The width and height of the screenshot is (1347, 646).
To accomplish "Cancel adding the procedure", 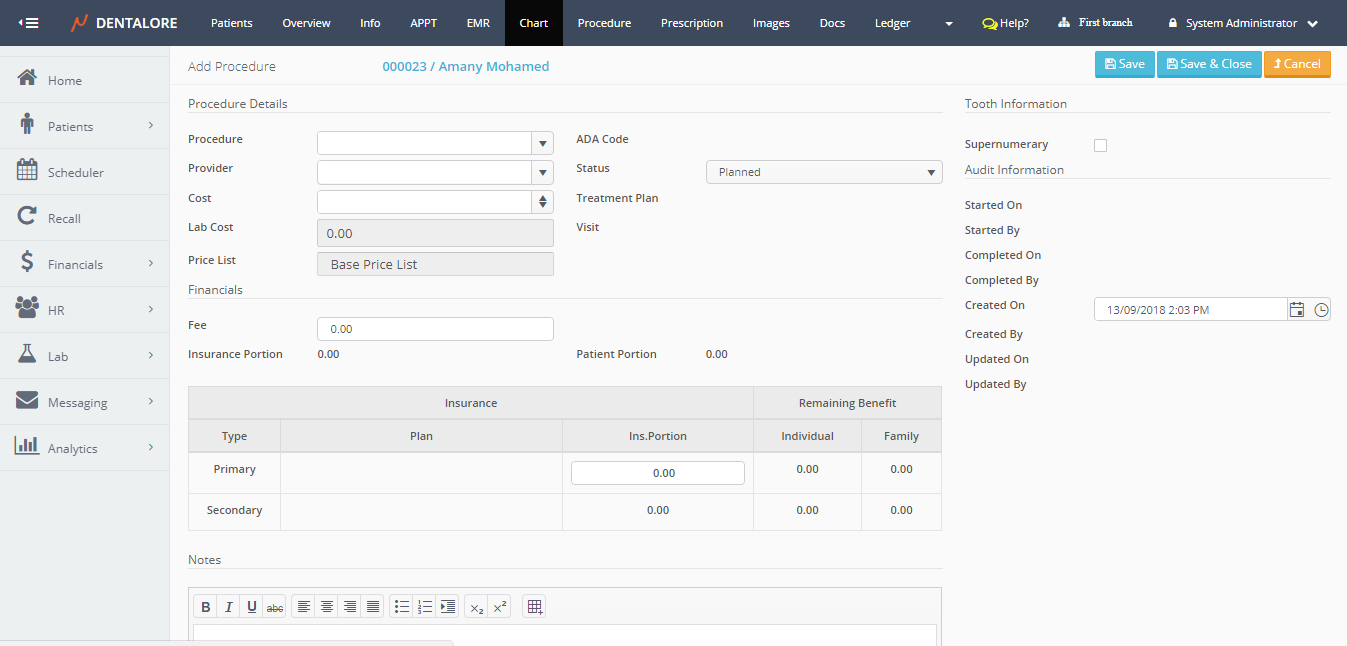I will click(x=1297, y=64).
